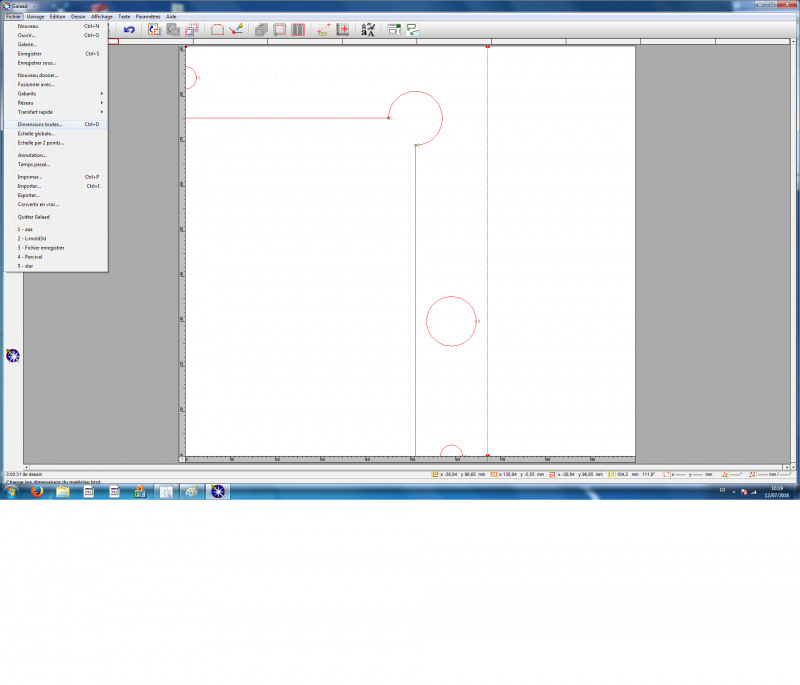Click the rightmost tree-layout toolbar icon
Screen dimensions: 800x685
point(412,30)
